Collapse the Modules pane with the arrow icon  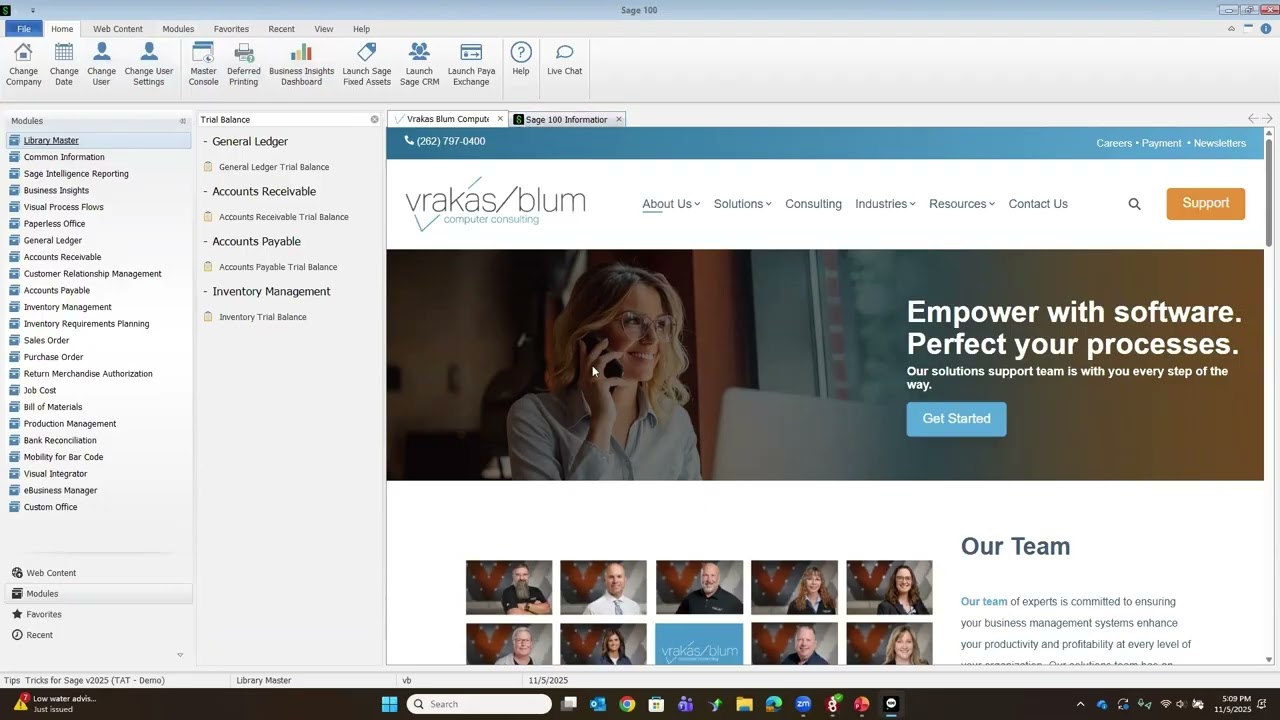182,121
